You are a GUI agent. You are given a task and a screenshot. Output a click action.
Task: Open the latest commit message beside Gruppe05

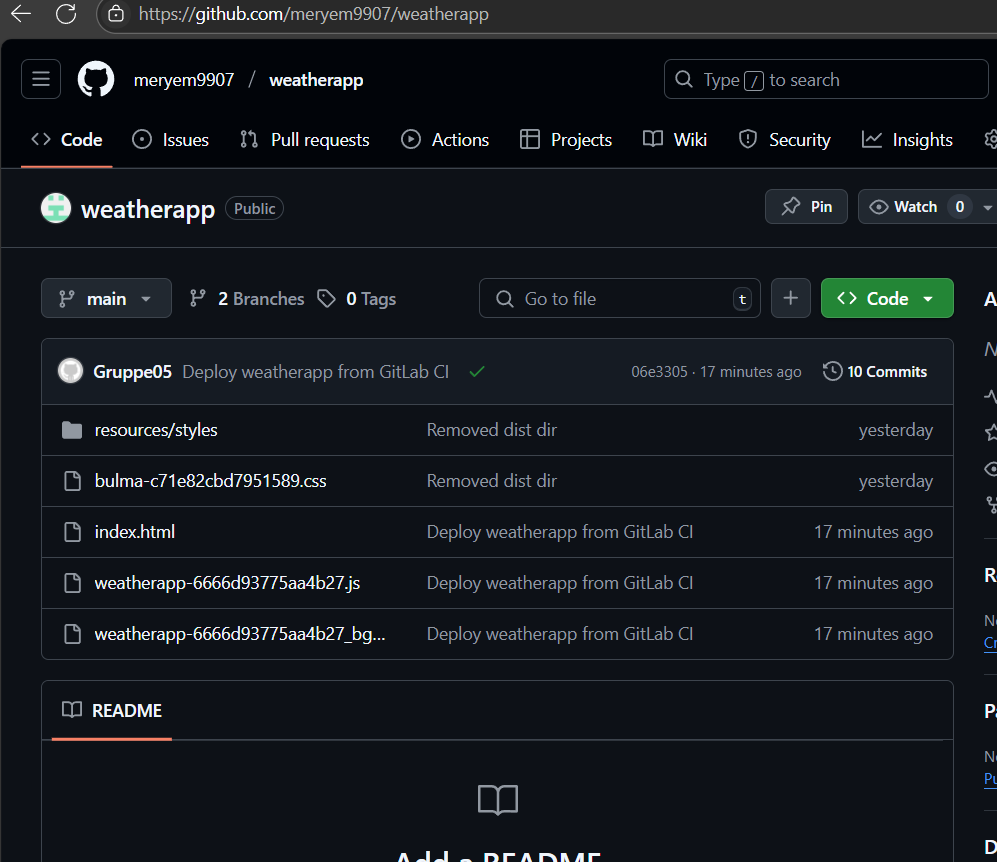coord(315,372)
